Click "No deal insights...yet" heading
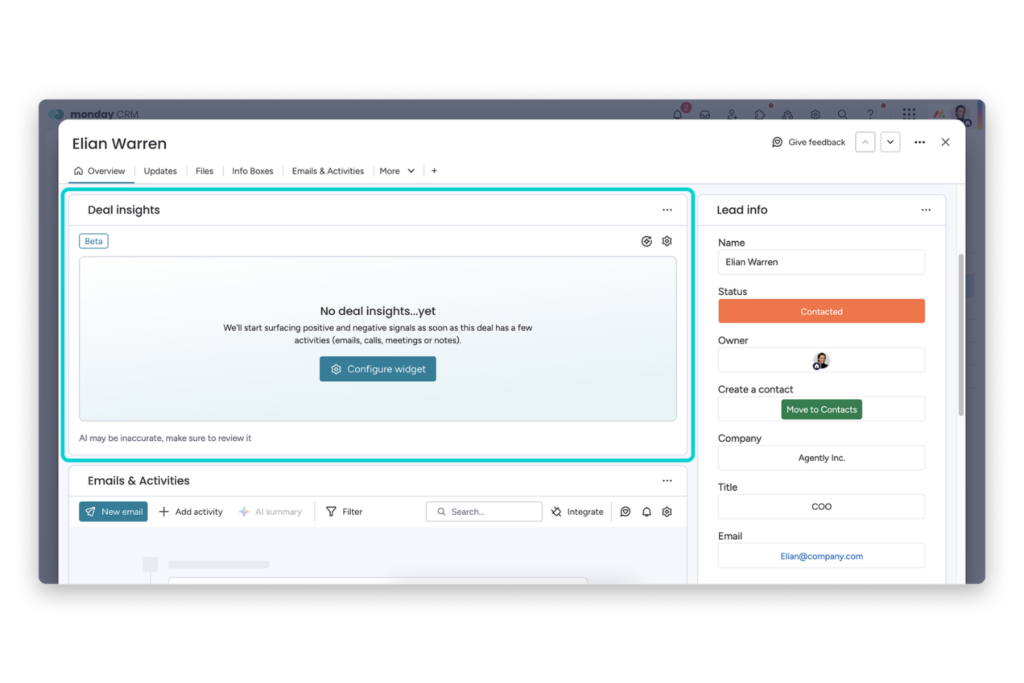1024x683 pixels. pyautogui.click(x=377, y=311)
